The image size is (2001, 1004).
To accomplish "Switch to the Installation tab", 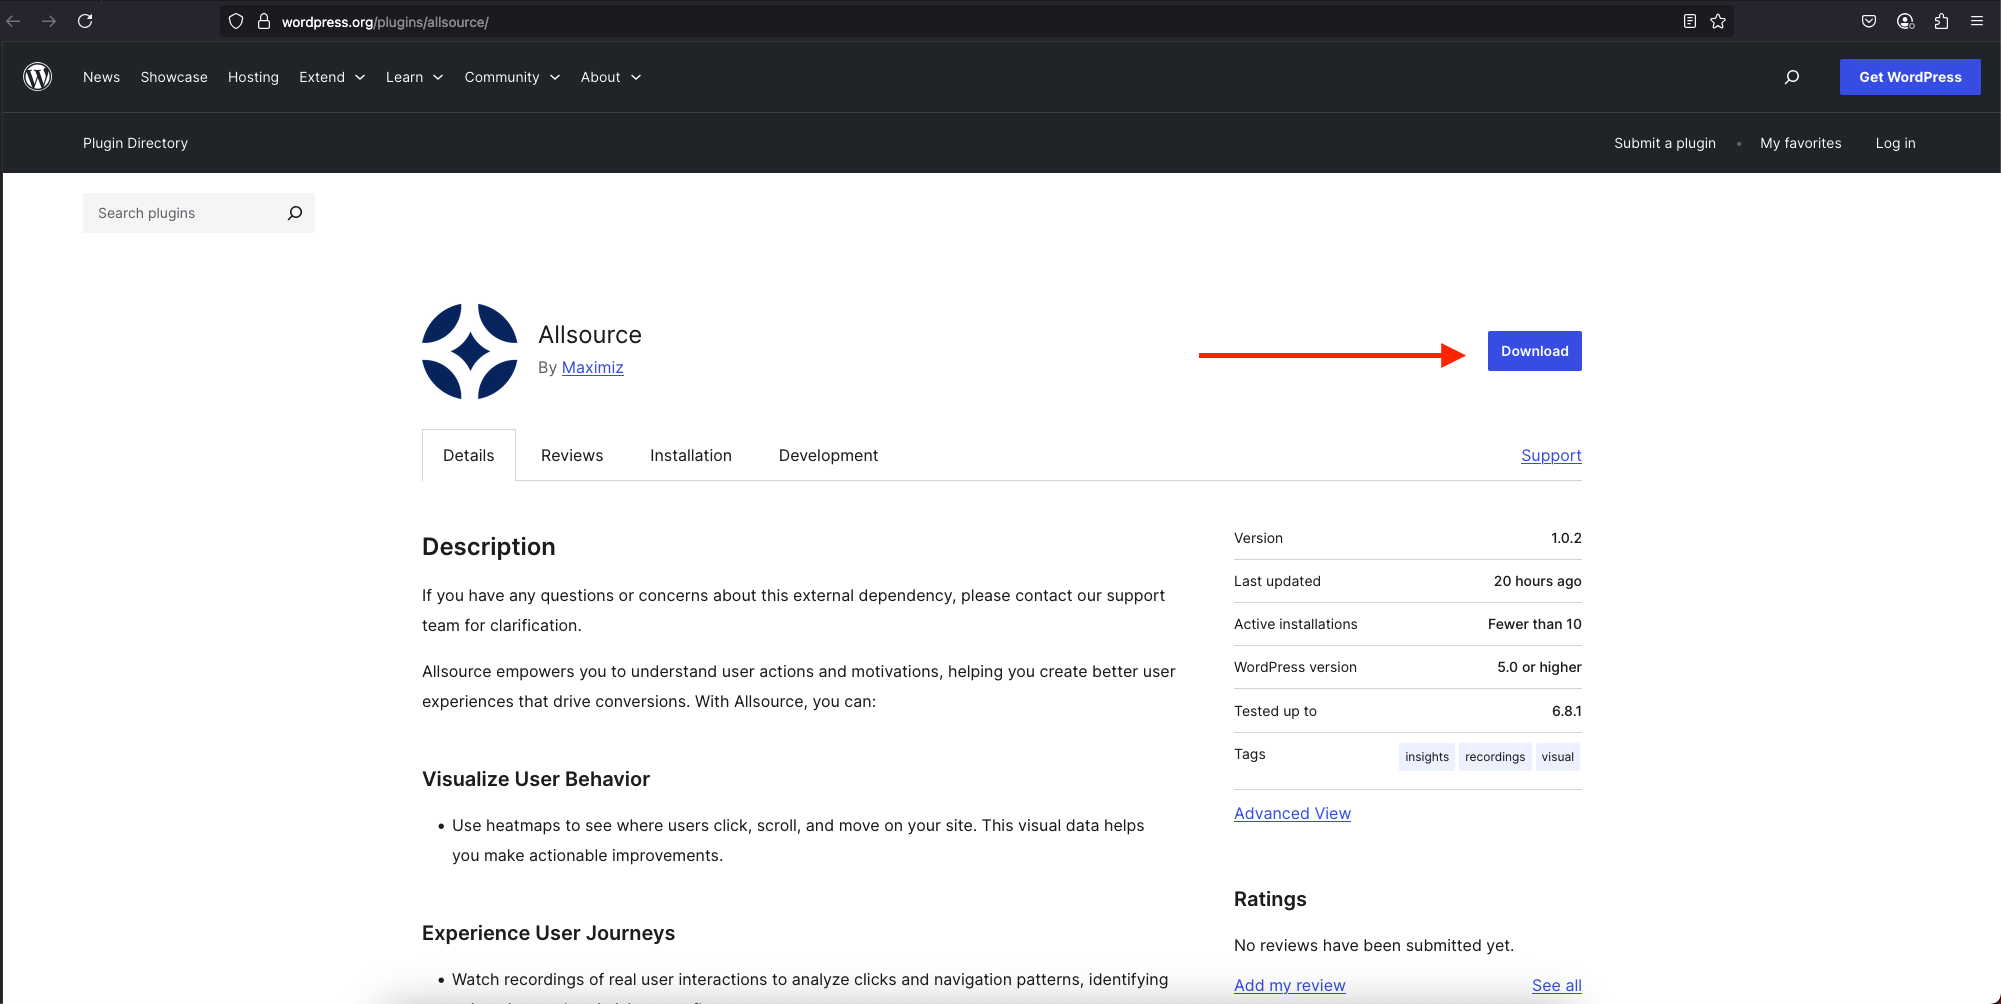I will 691,455.
